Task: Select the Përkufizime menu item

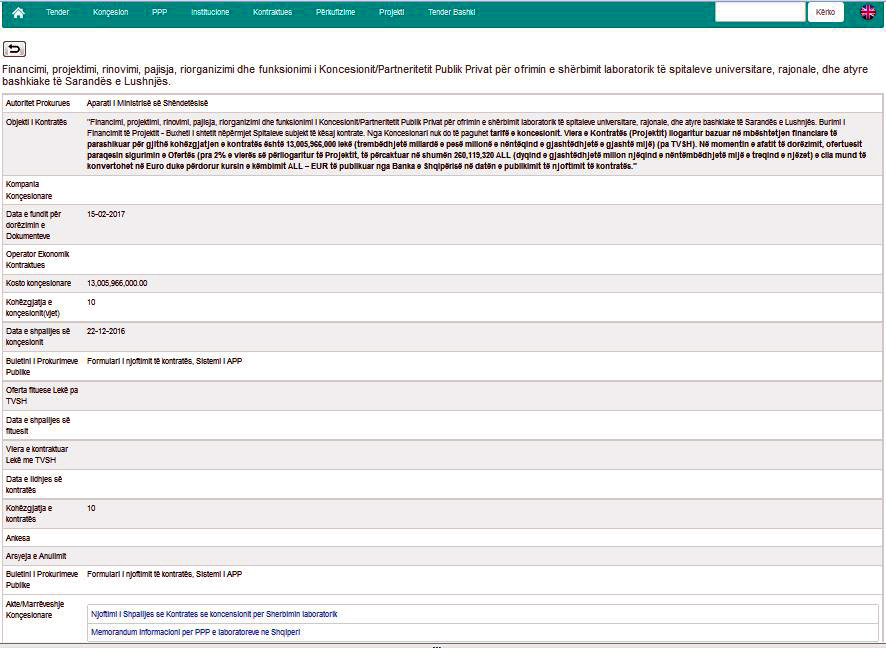Action: coord(335,13)
